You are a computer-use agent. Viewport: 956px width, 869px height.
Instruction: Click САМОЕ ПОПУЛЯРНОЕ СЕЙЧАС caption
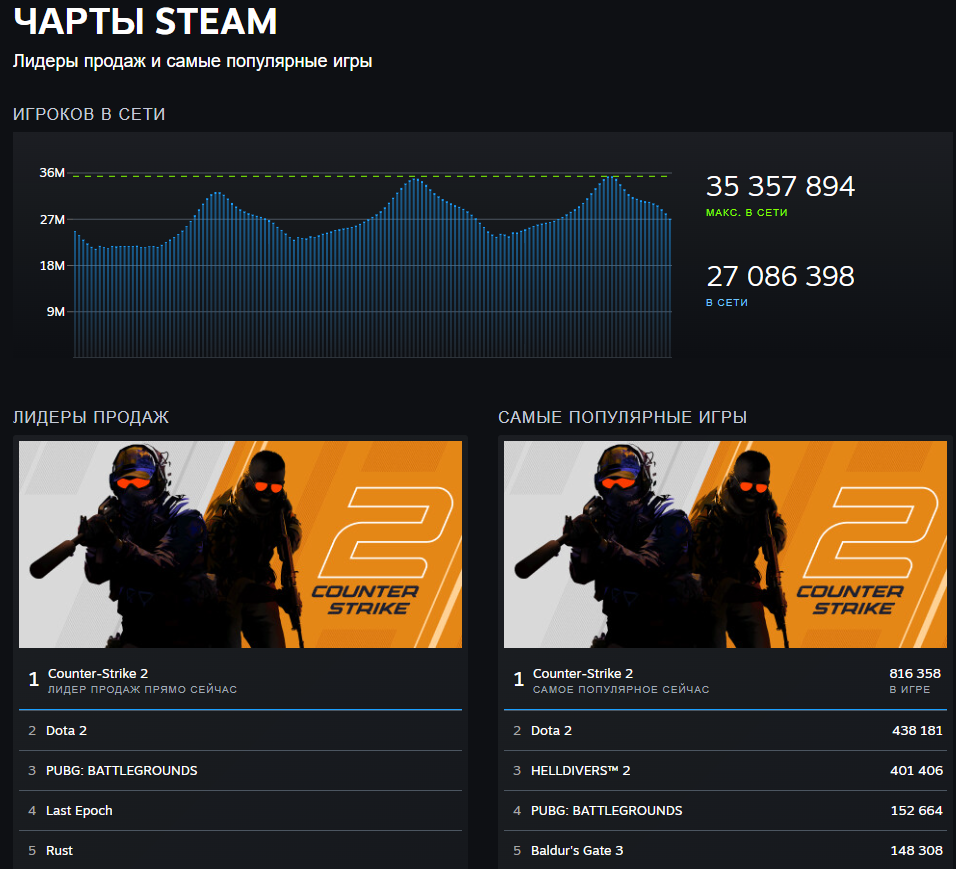tap(621, 690)
